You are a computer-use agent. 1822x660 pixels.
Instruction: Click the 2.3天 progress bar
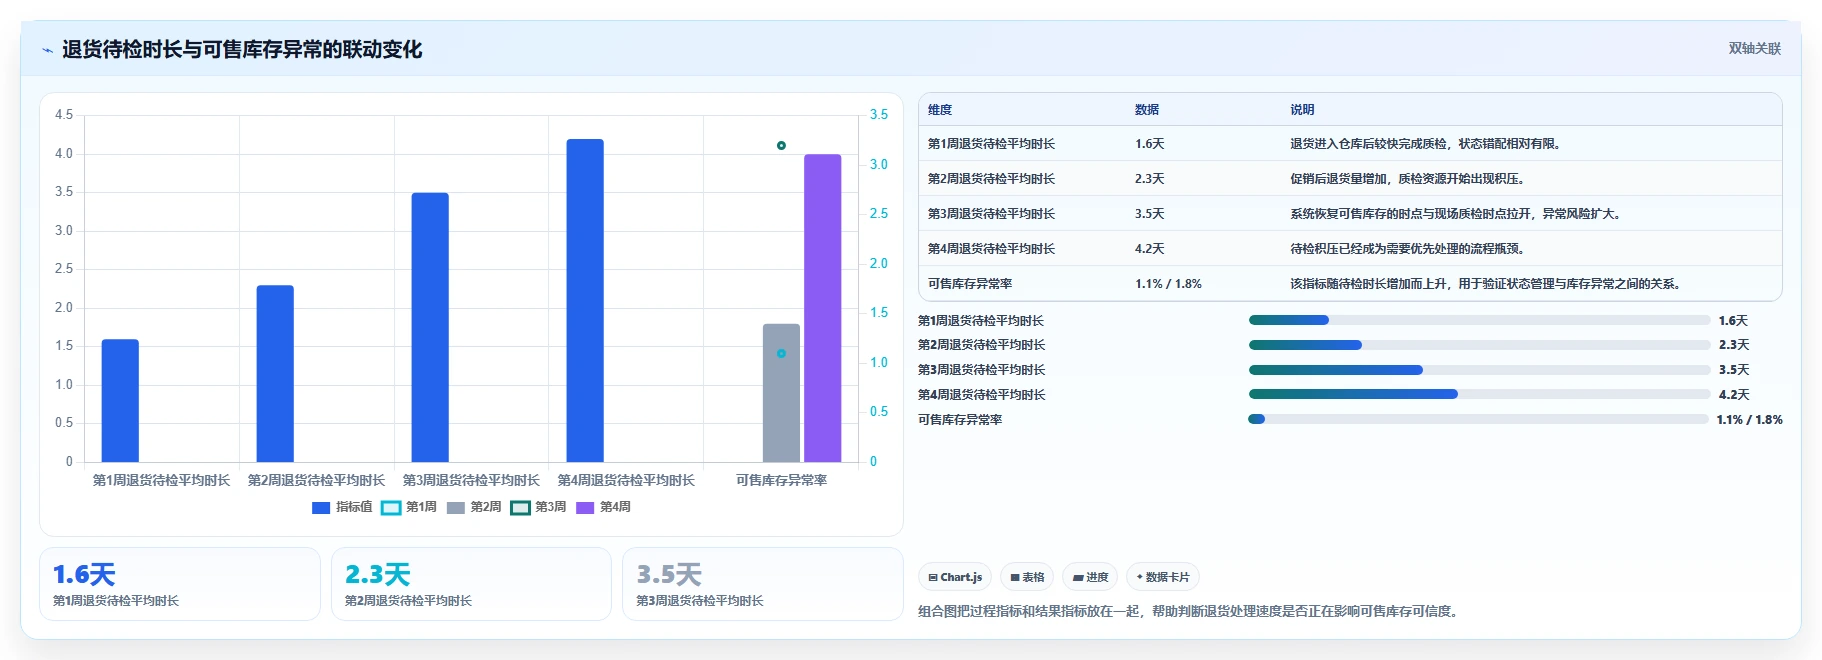(x=1479, y=345)
